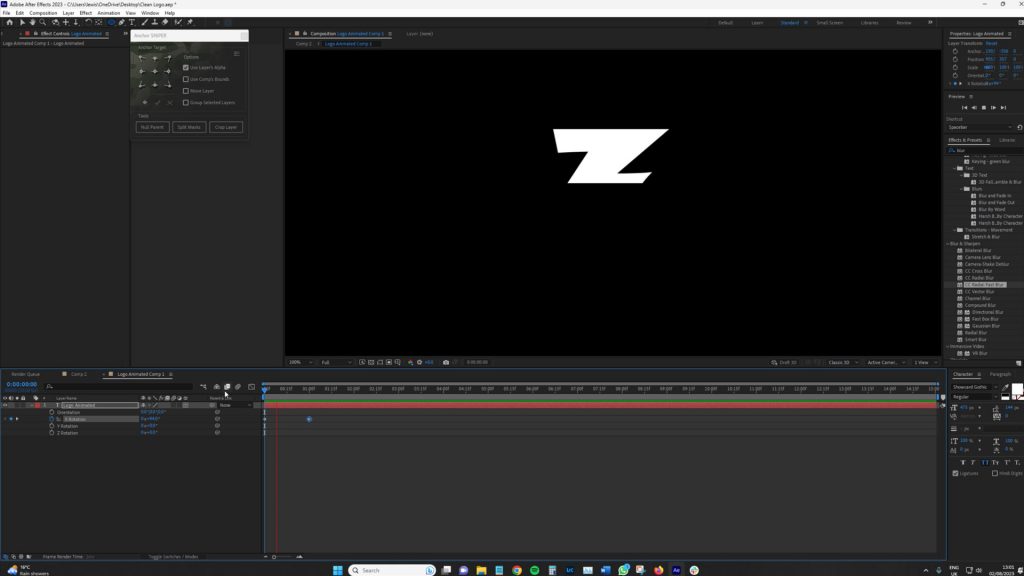Open viewer resolution Full dropdown

click(x=336, y=362)
